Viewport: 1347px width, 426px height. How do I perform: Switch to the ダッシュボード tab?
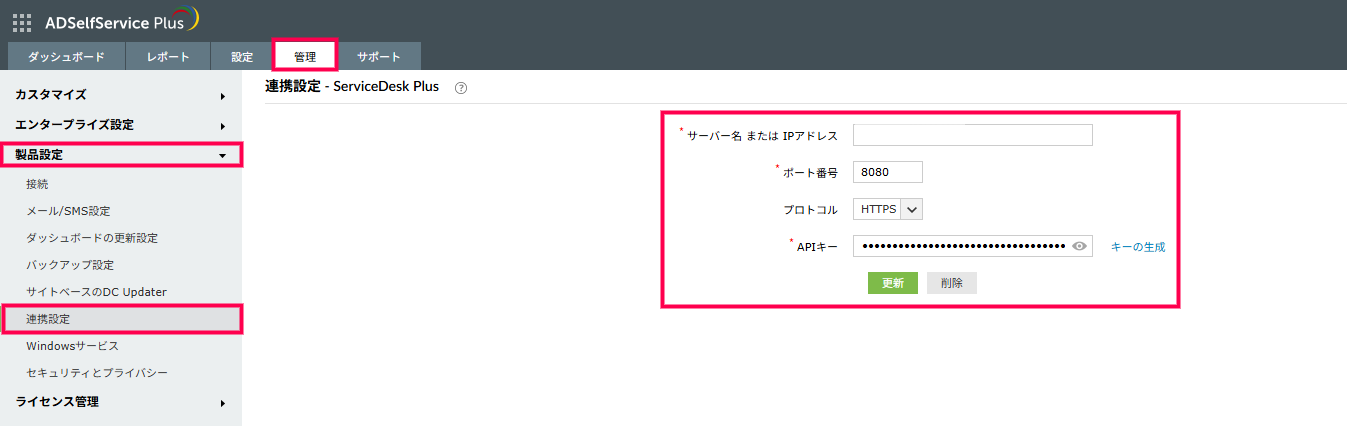pos(66,57)
